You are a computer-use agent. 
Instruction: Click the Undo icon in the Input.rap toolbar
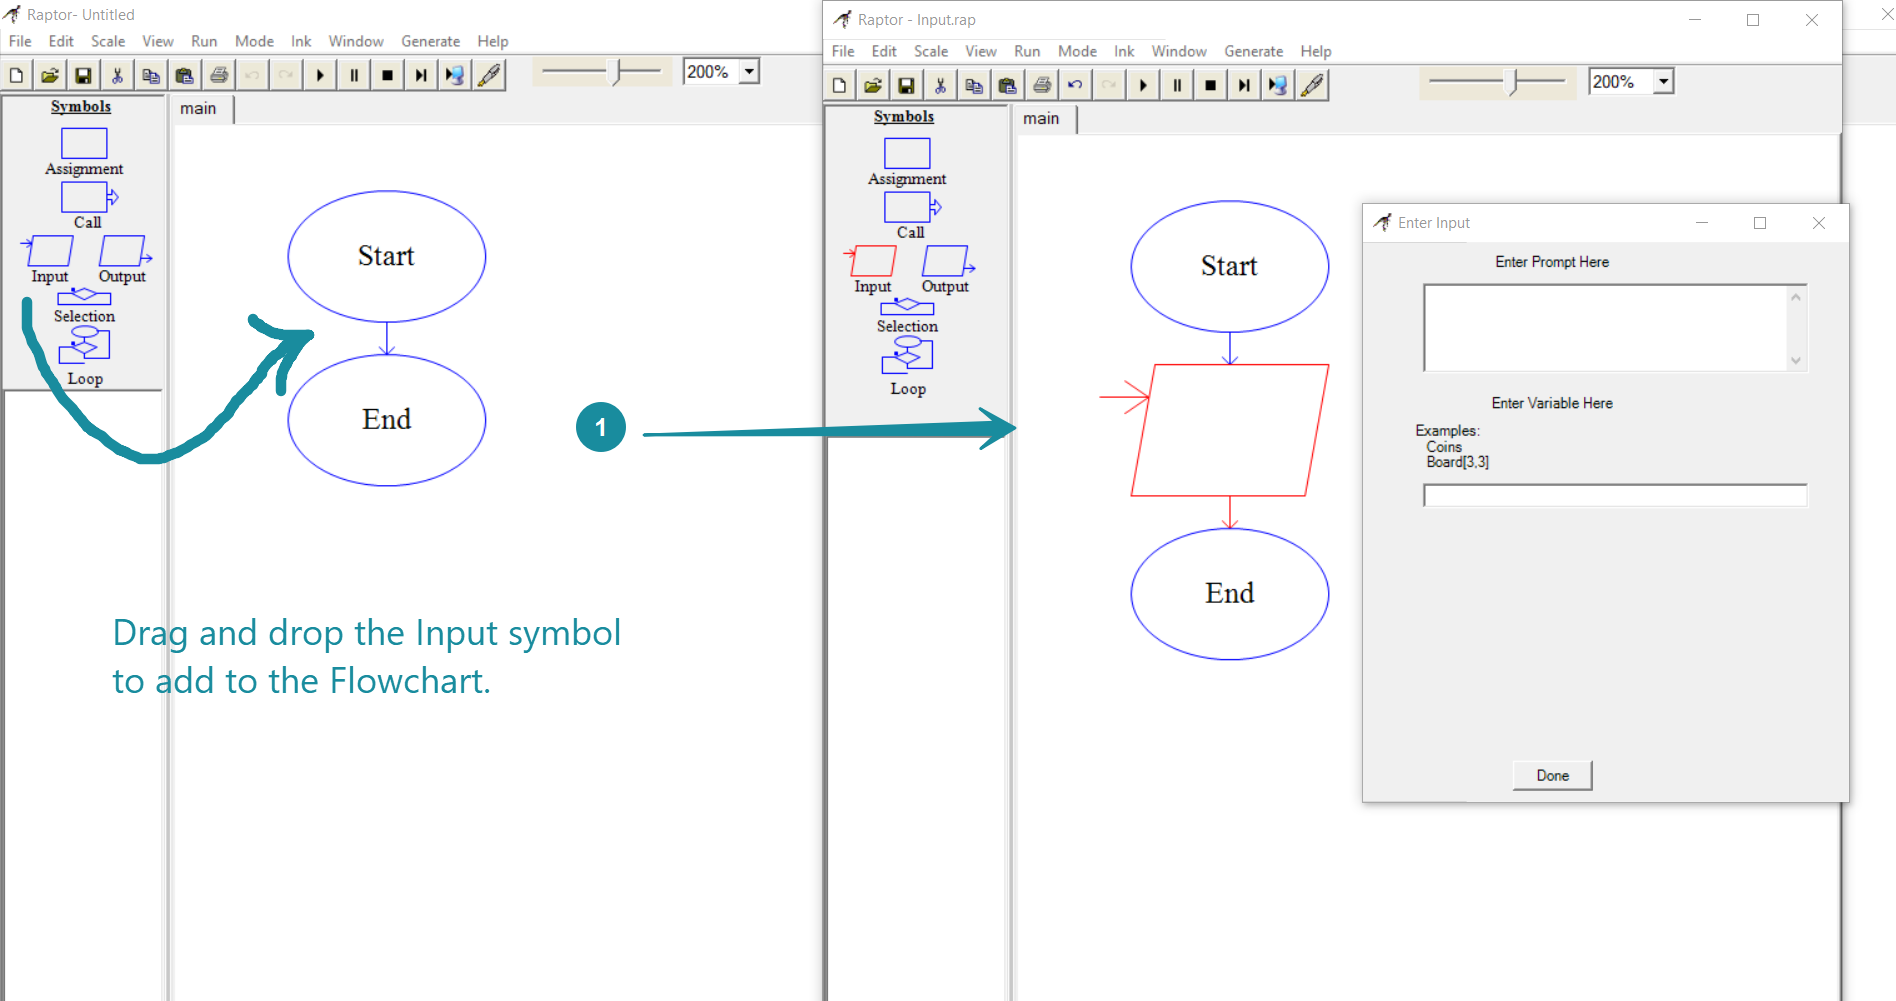[x=1075, y=86]
